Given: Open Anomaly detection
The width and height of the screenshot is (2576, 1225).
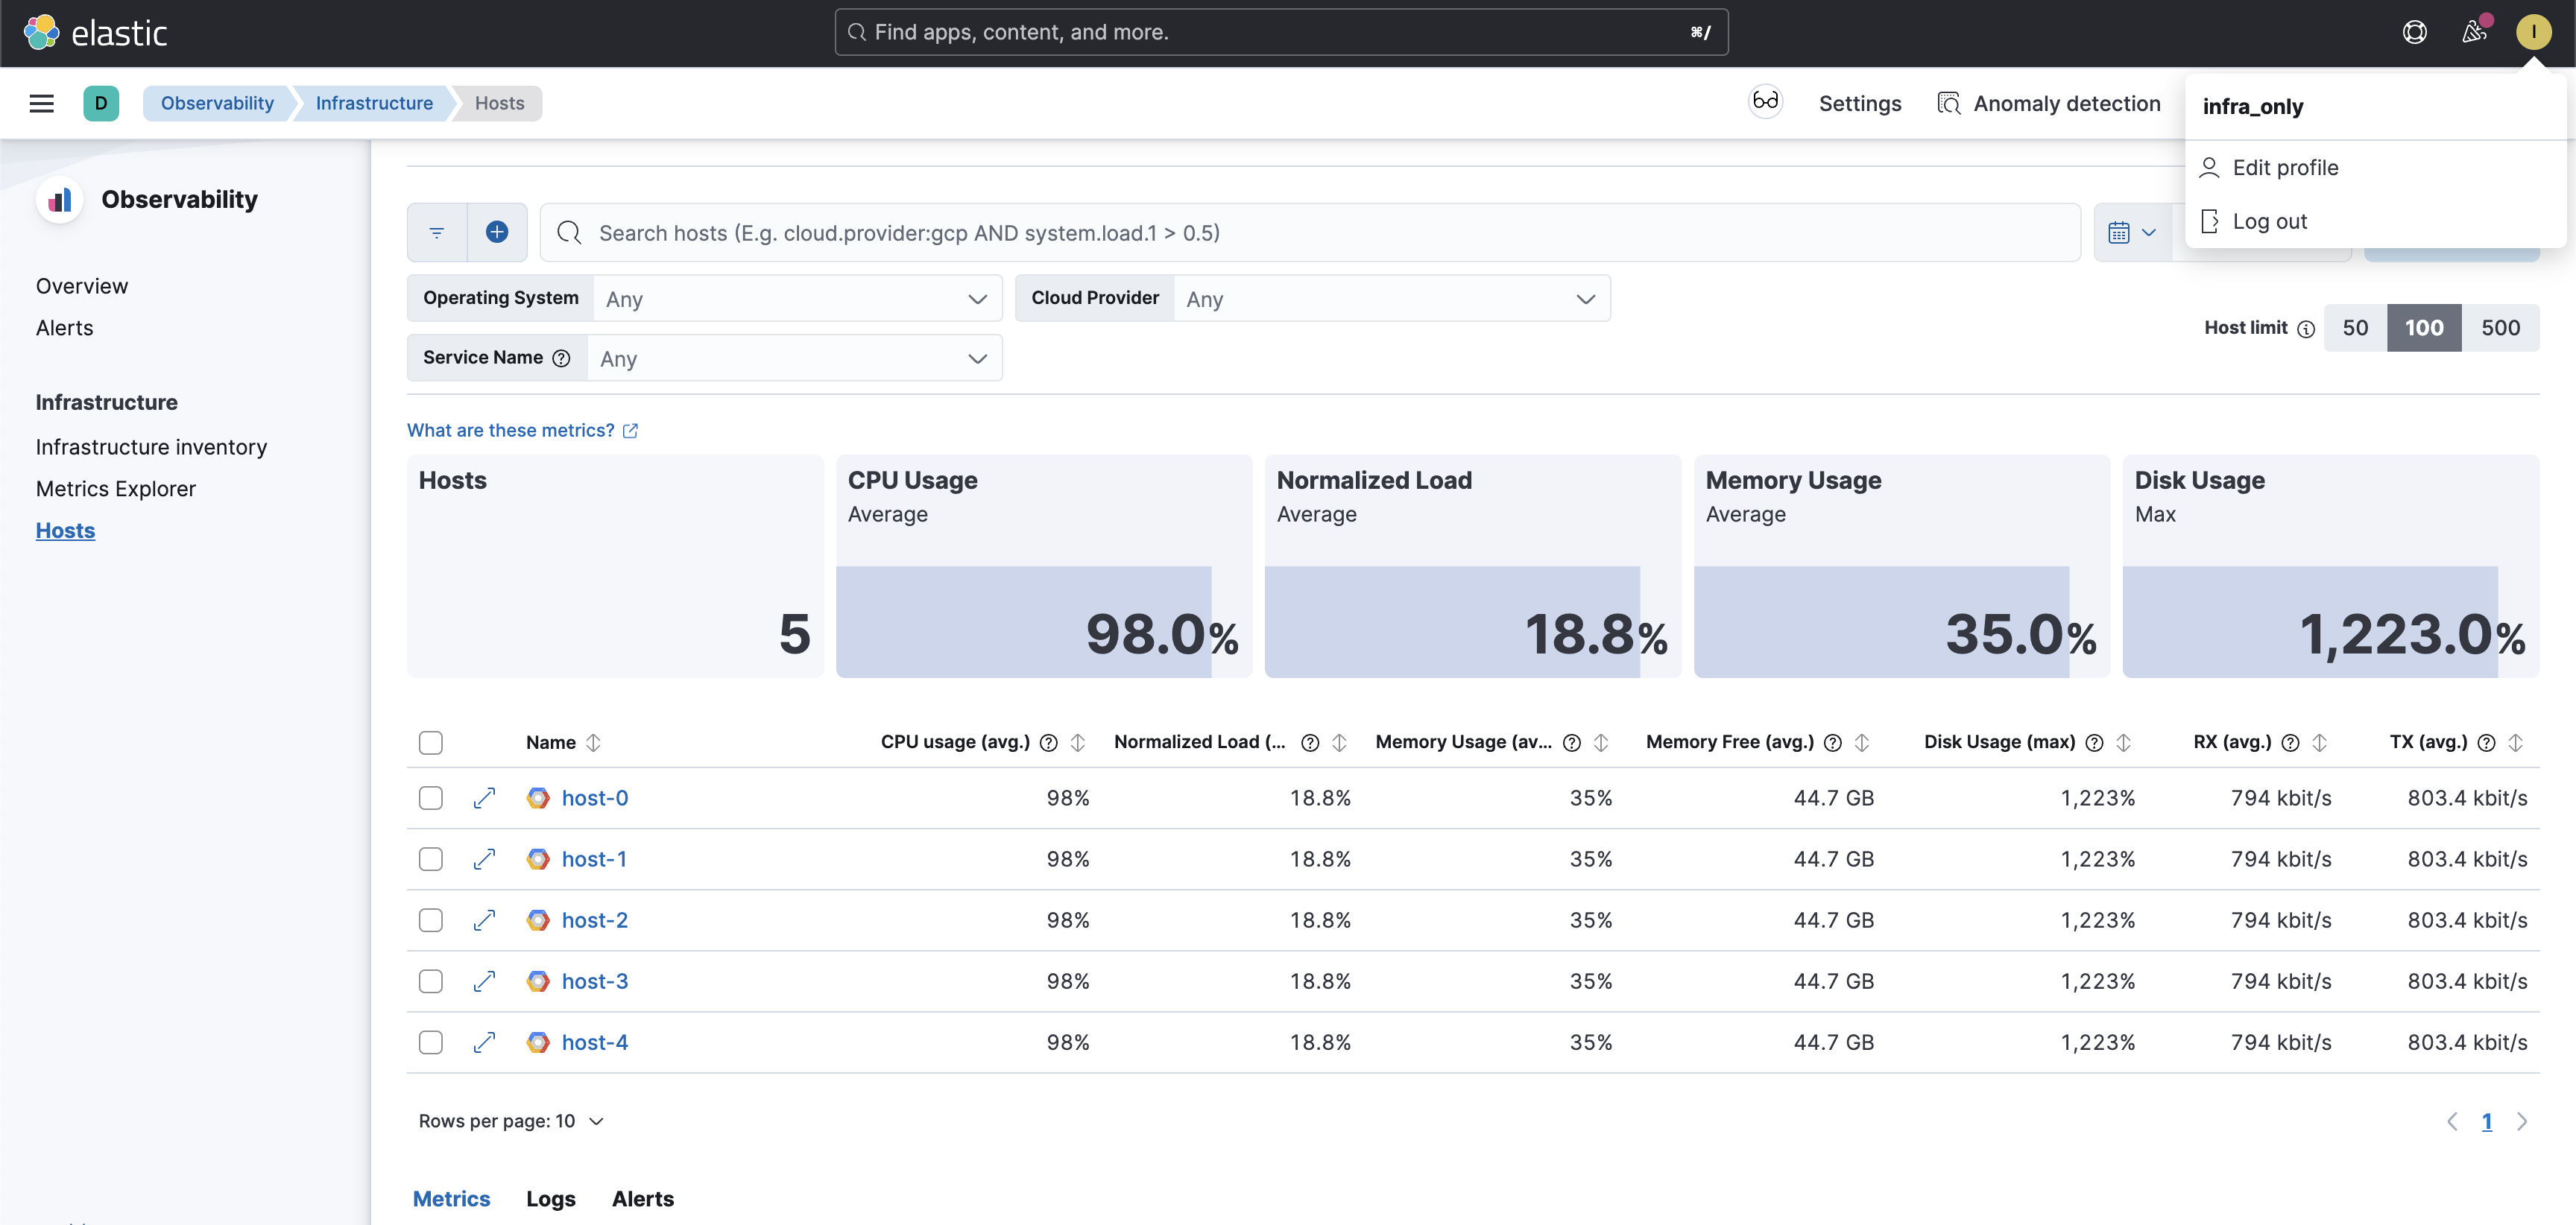Looking at the screenshot, I should point(2049,103).
